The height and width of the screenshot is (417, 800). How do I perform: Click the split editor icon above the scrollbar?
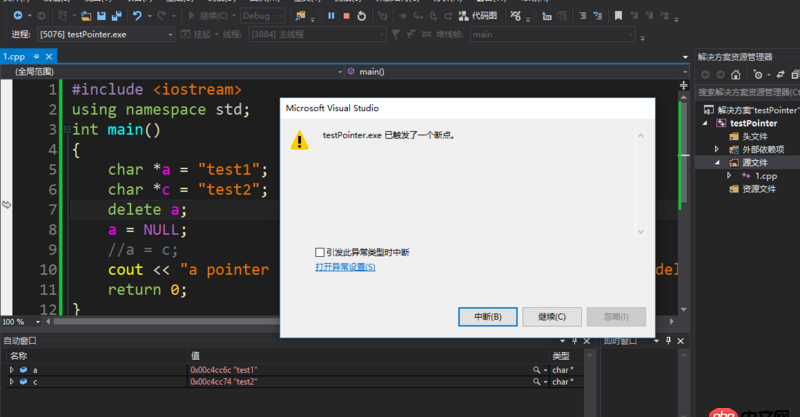click(x=684, y=85)
